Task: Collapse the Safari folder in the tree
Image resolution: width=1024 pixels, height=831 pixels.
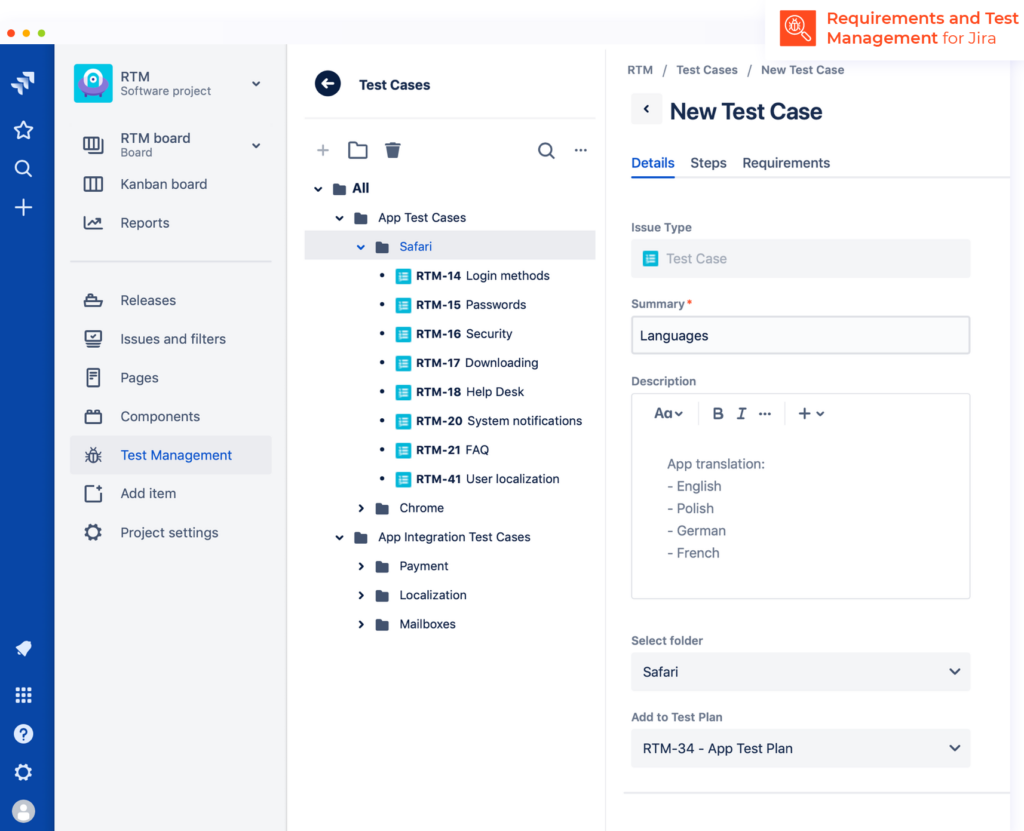Action: coord(361,246)
